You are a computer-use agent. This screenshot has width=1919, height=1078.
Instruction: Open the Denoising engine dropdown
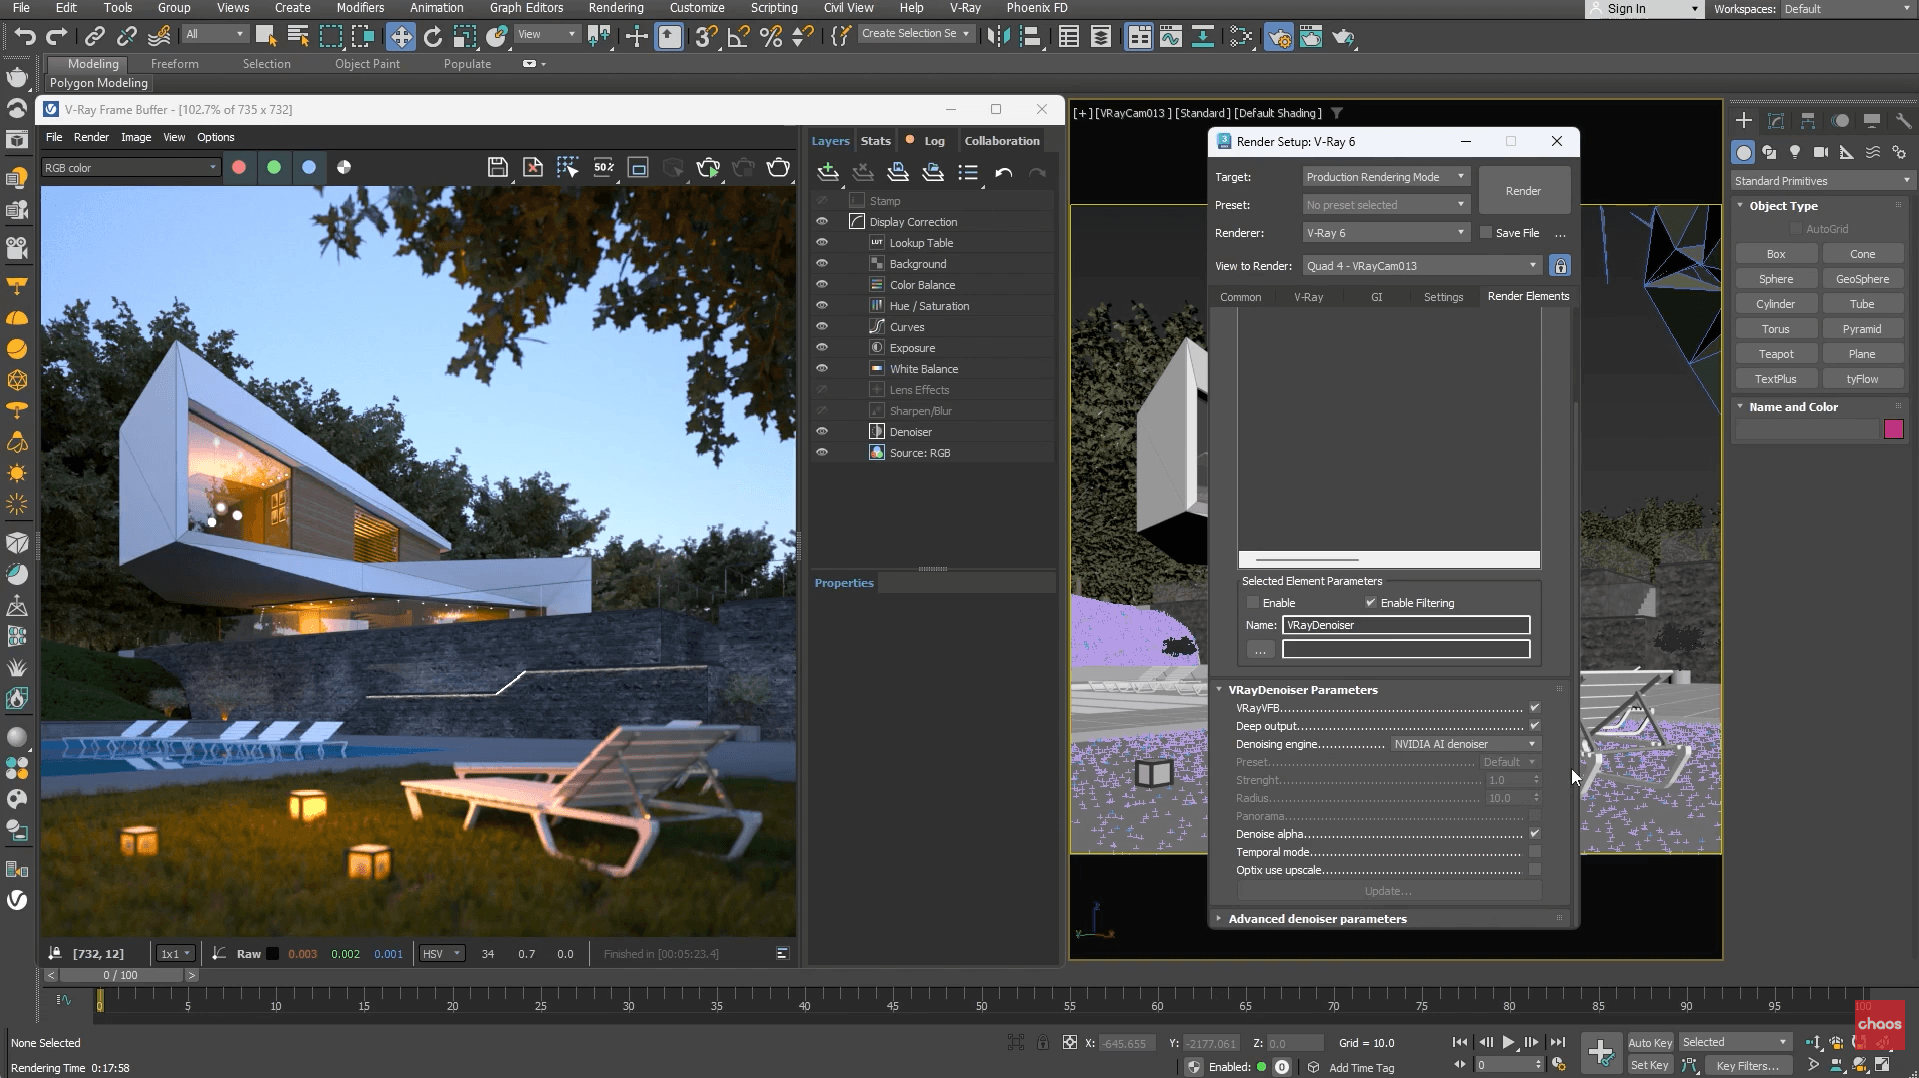(x=1465, y=744)
